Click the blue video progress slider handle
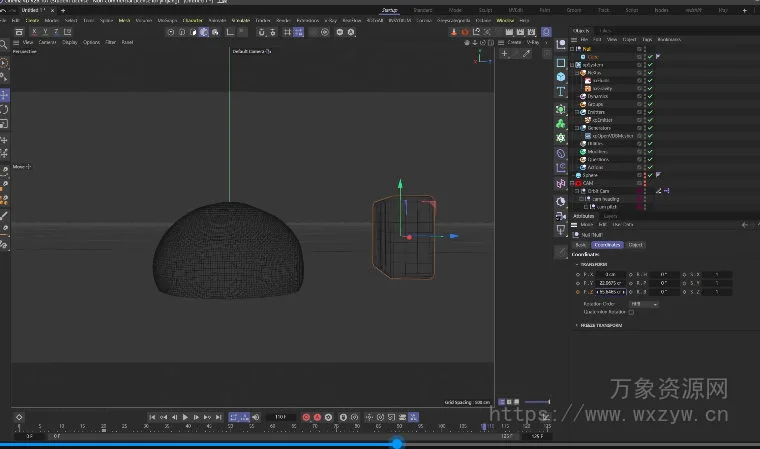This screenshot has height=449, width=760. 397,443
